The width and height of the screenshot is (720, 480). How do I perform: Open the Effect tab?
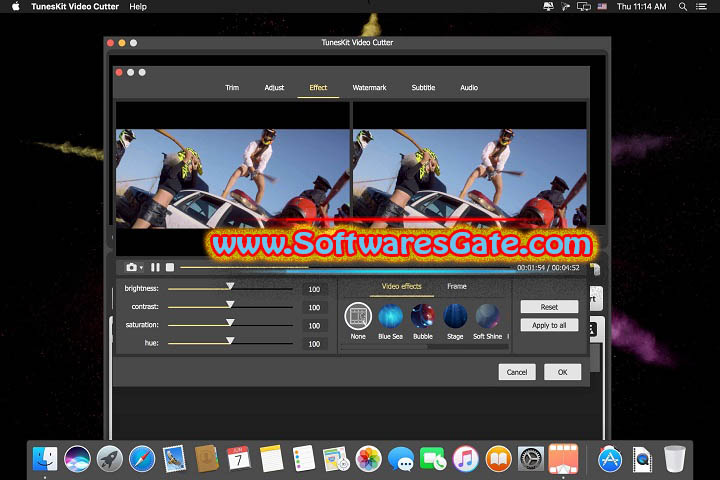pos(318,87)
